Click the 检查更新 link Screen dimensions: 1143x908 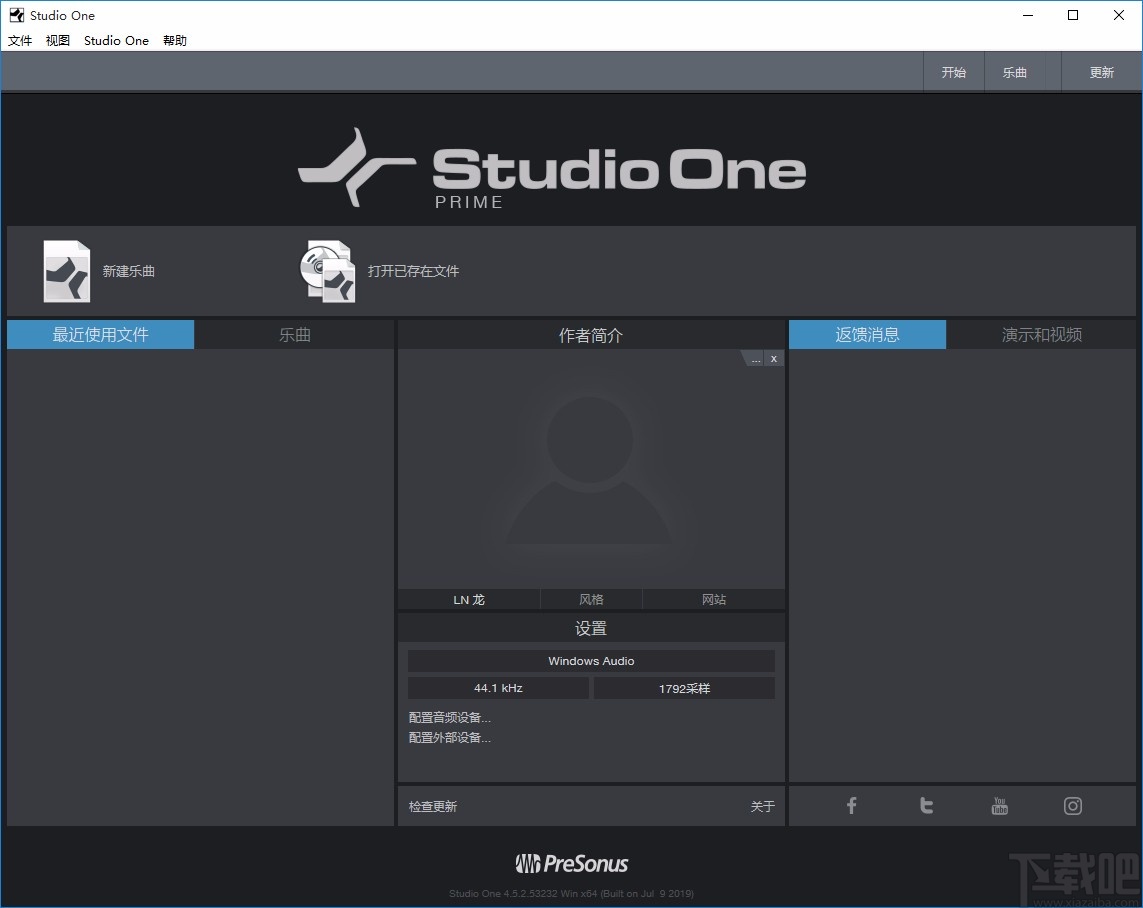[433, 806]
